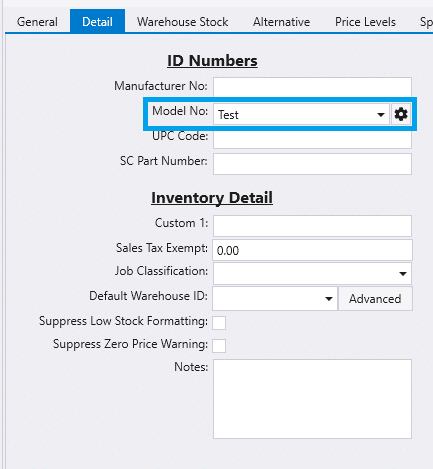Click the Advanced button
This screenshot has height=469, width=433.
click(375, 299)
